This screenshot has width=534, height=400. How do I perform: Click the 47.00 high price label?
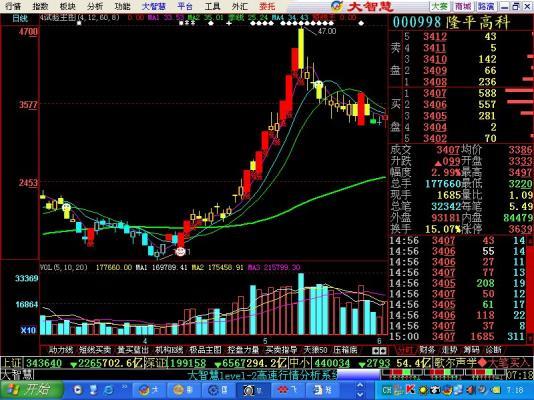pyautogui.click(x=327, y=31)
